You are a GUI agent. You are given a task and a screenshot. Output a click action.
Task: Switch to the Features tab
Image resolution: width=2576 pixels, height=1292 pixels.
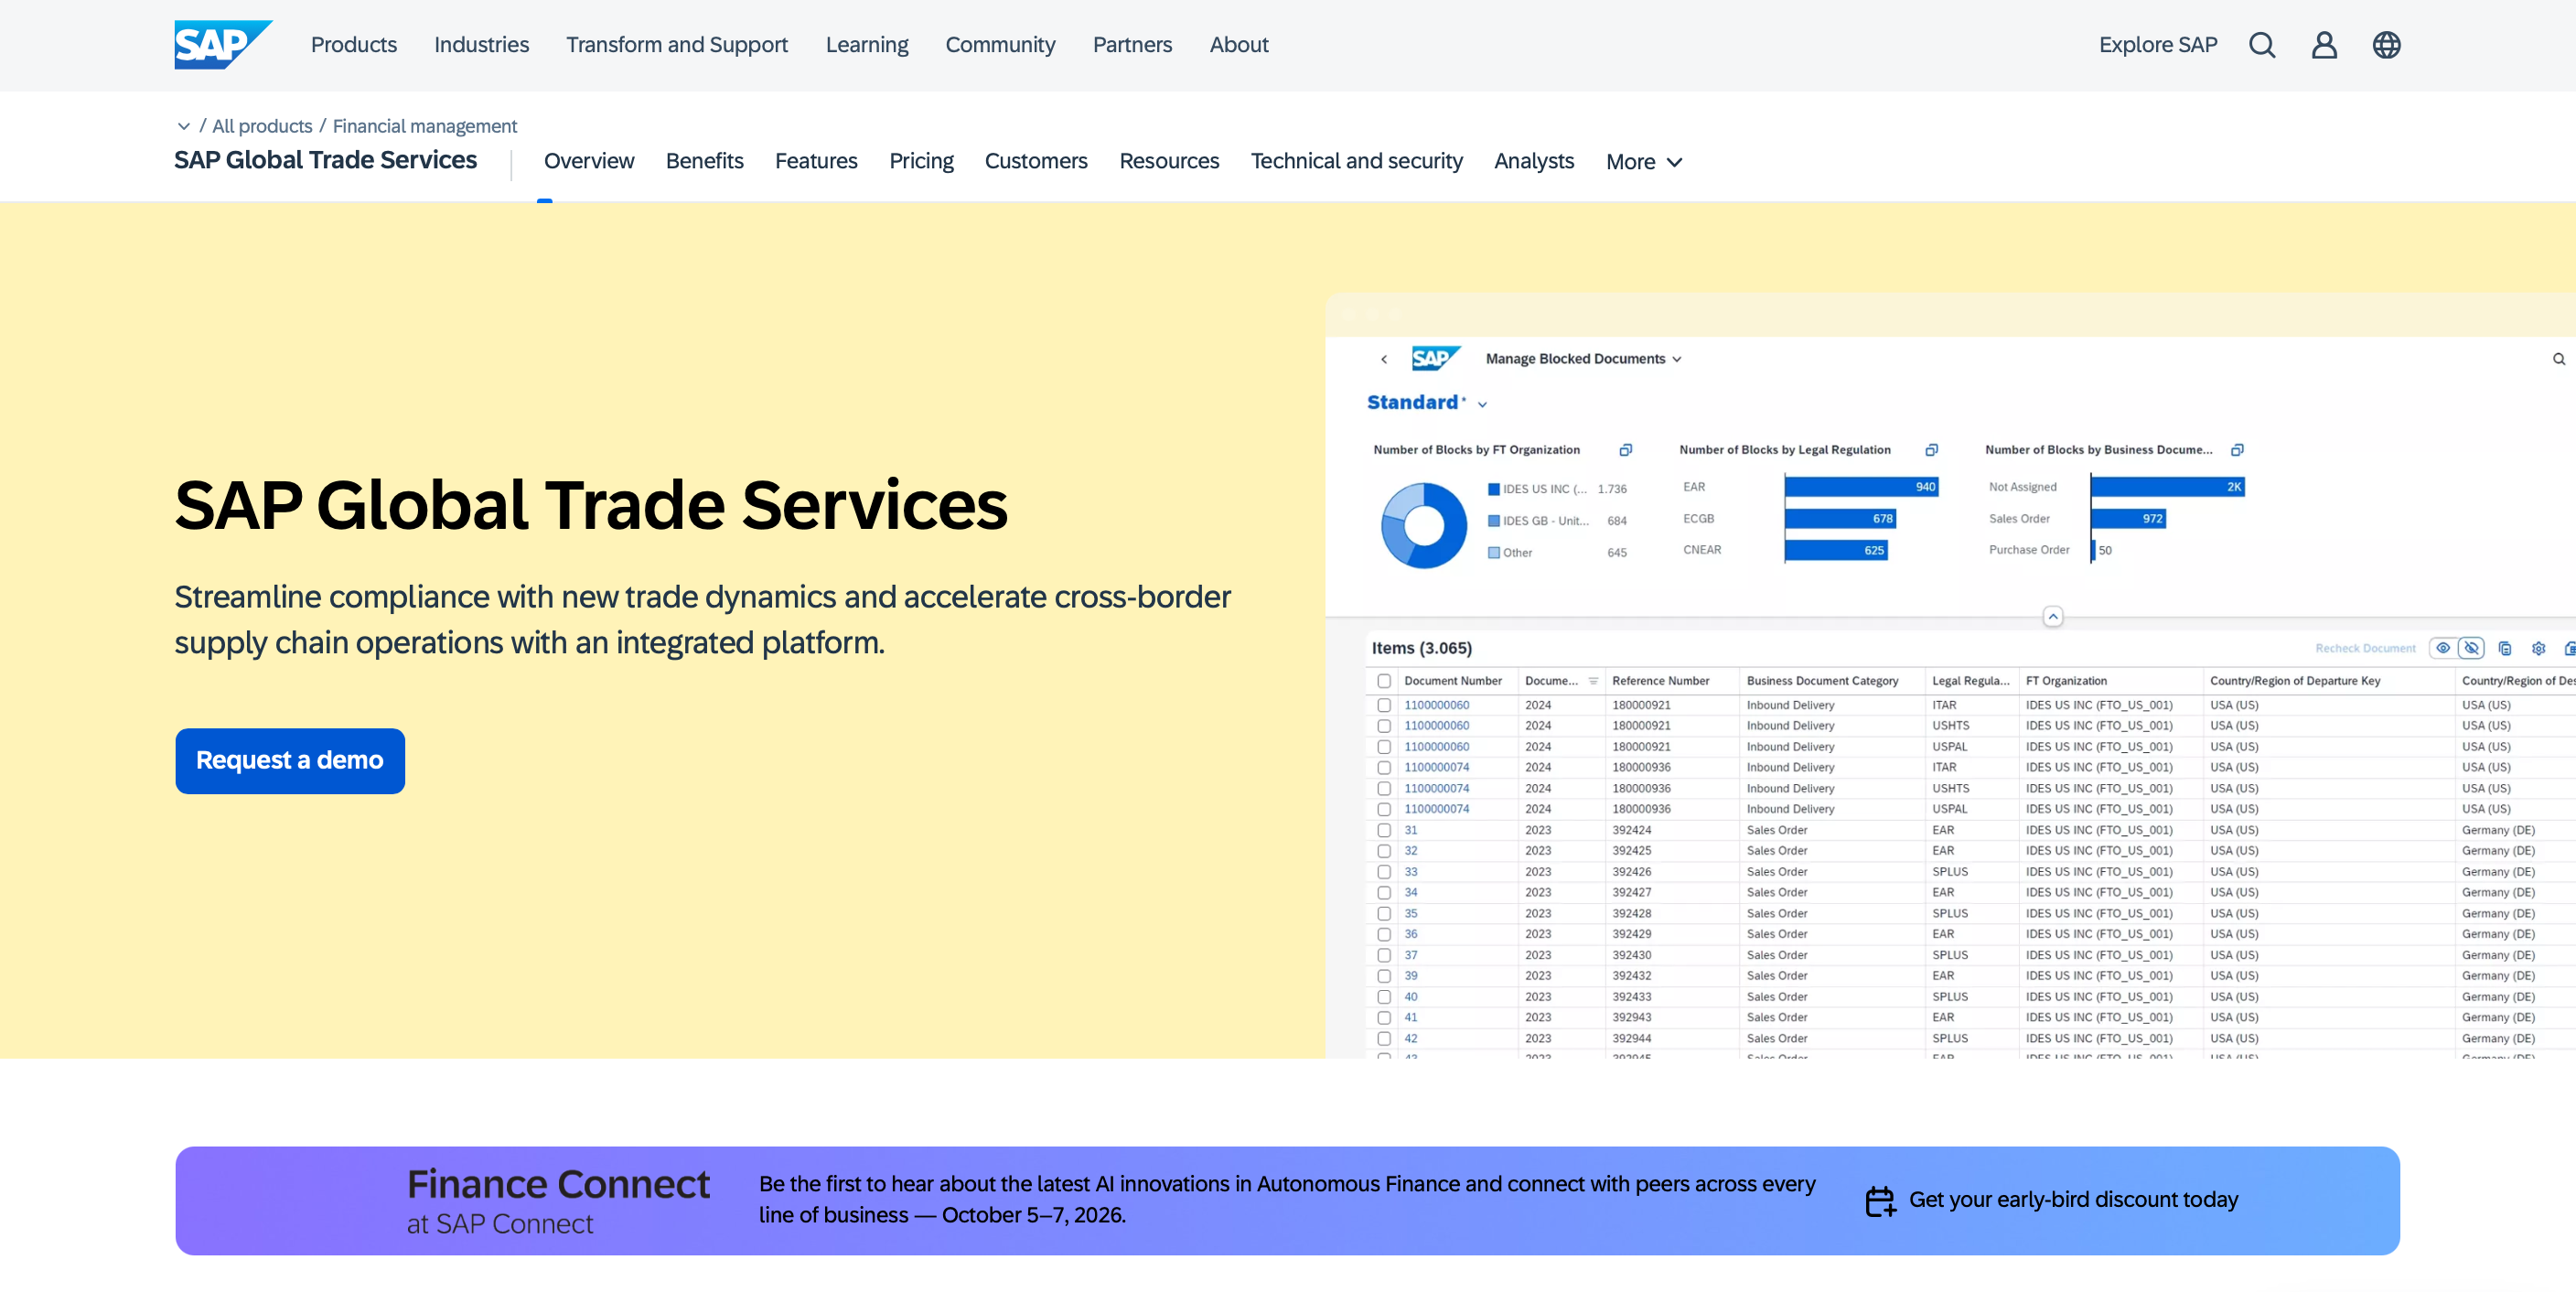pyautogui.click(x=816, y=161)
